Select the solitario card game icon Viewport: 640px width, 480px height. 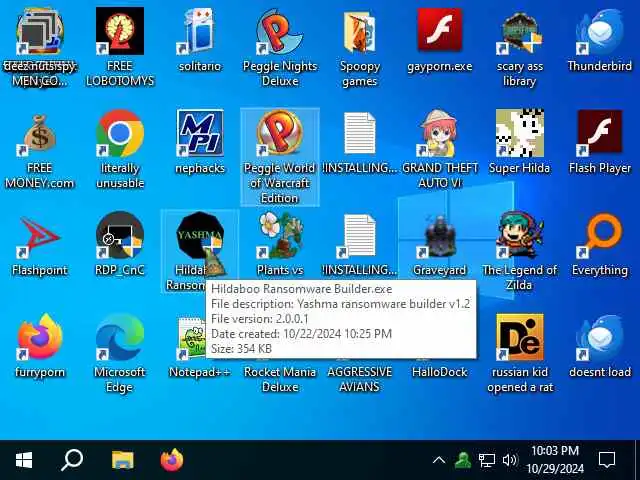tap(200, 31)
